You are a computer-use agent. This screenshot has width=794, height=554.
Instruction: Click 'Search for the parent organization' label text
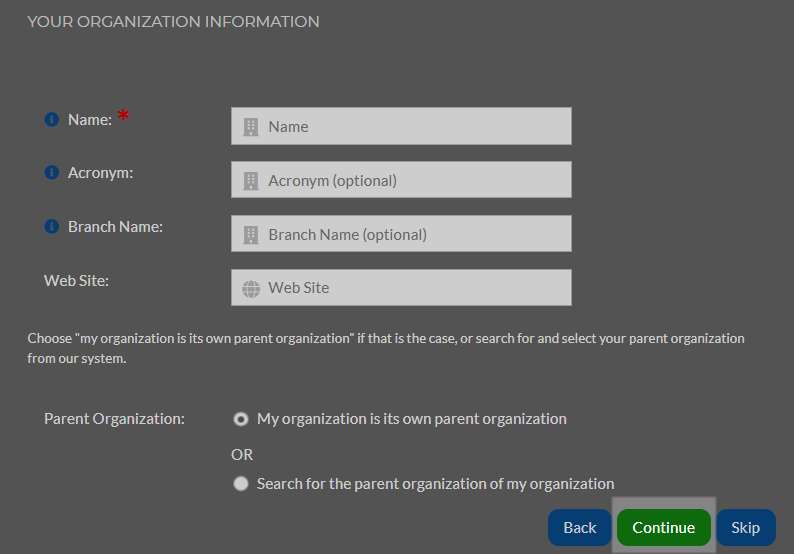(x=435, y=484)
